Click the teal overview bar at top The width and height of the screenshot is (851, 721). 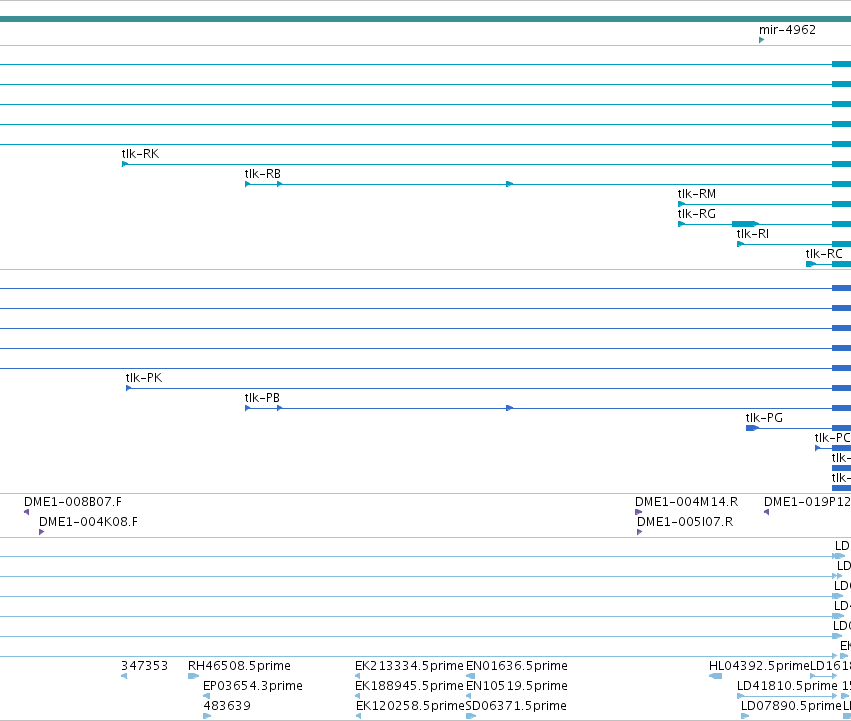(x=426, y=19)
